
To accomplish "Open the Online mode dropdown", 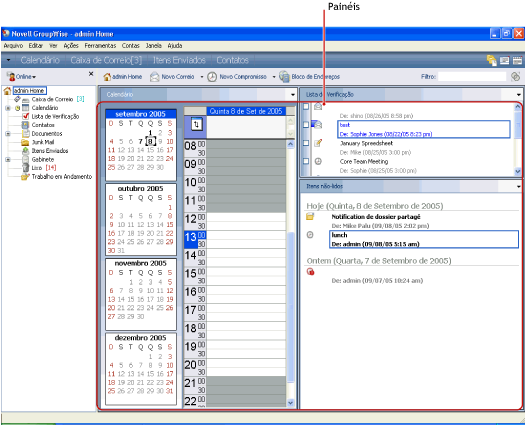I will coord(34,77).
